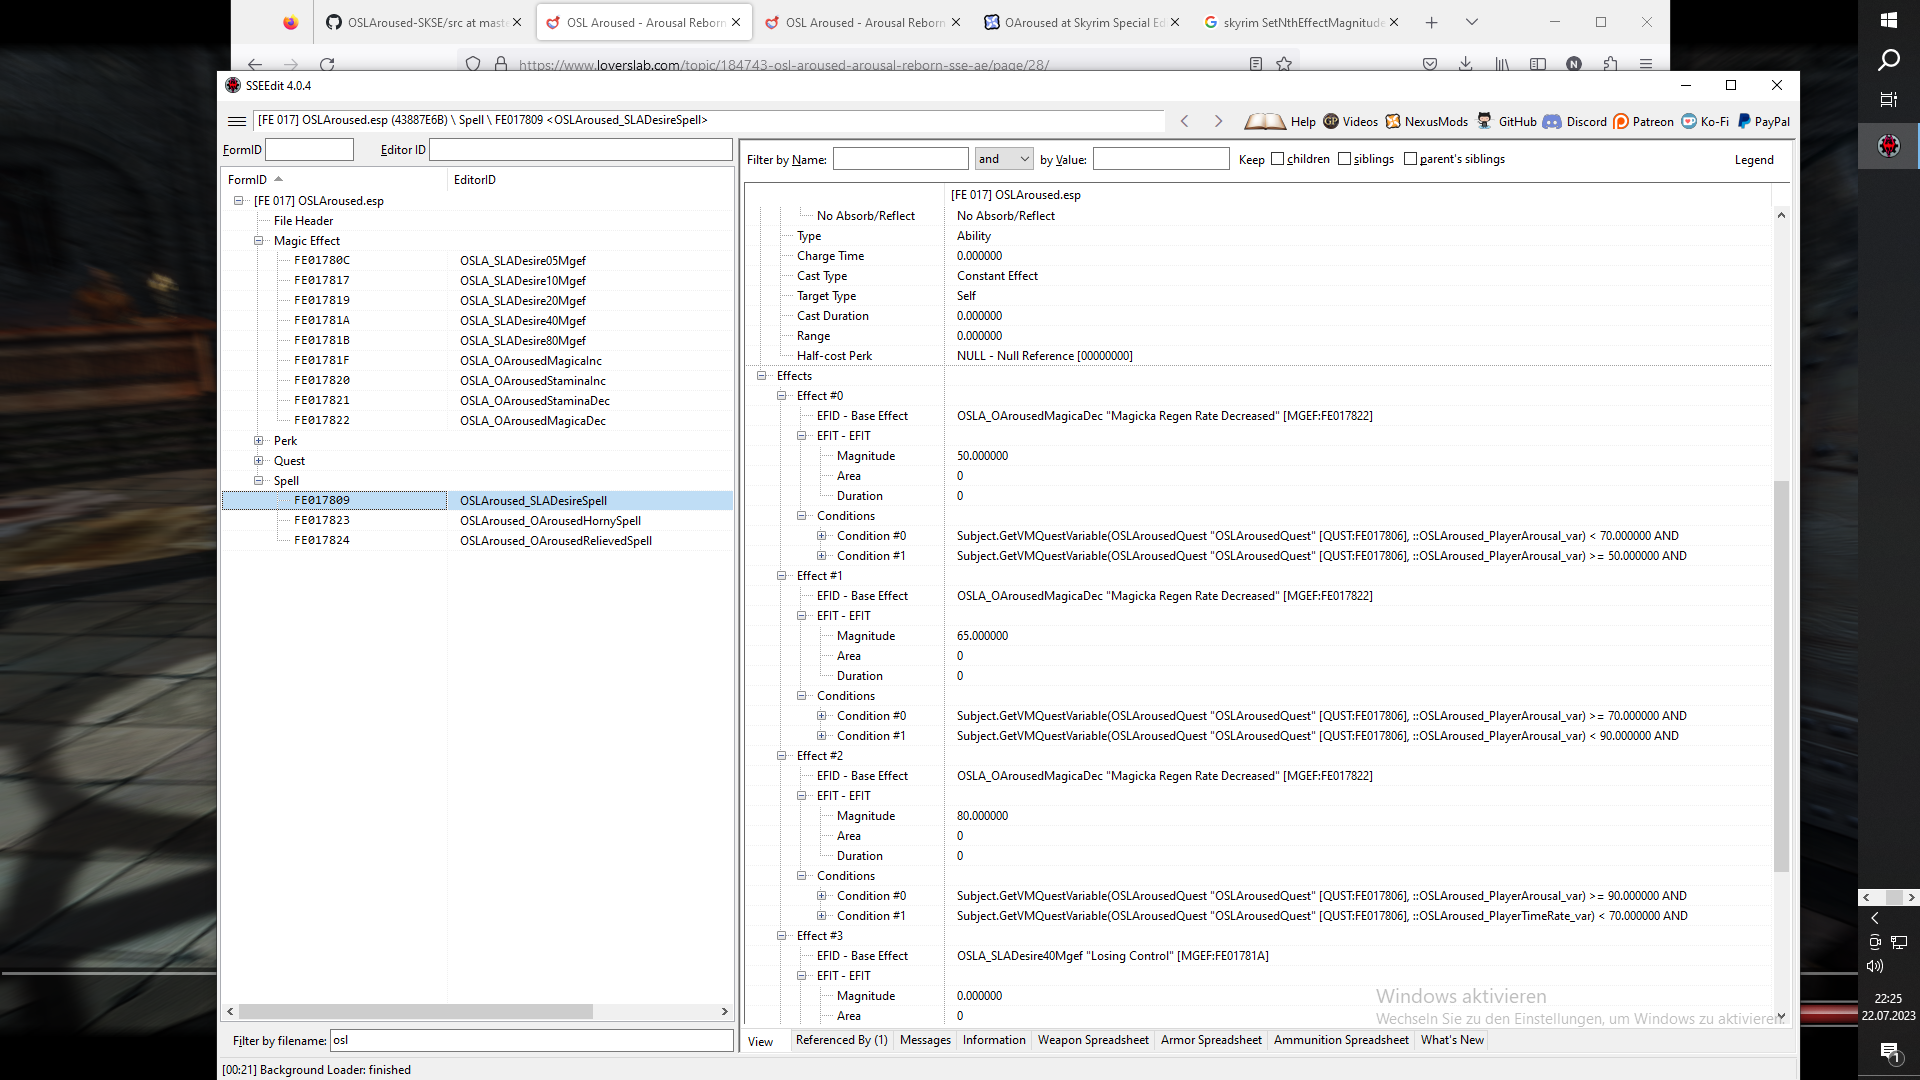
Task: Switch to View tab
Action: [x=760, y=1041]
